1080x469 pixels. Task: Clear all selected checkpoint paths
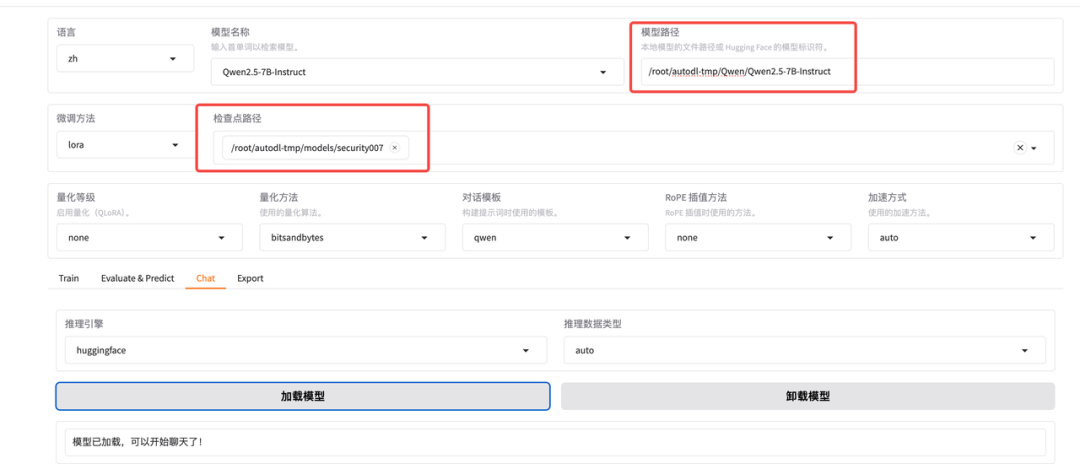[1020, 147]
